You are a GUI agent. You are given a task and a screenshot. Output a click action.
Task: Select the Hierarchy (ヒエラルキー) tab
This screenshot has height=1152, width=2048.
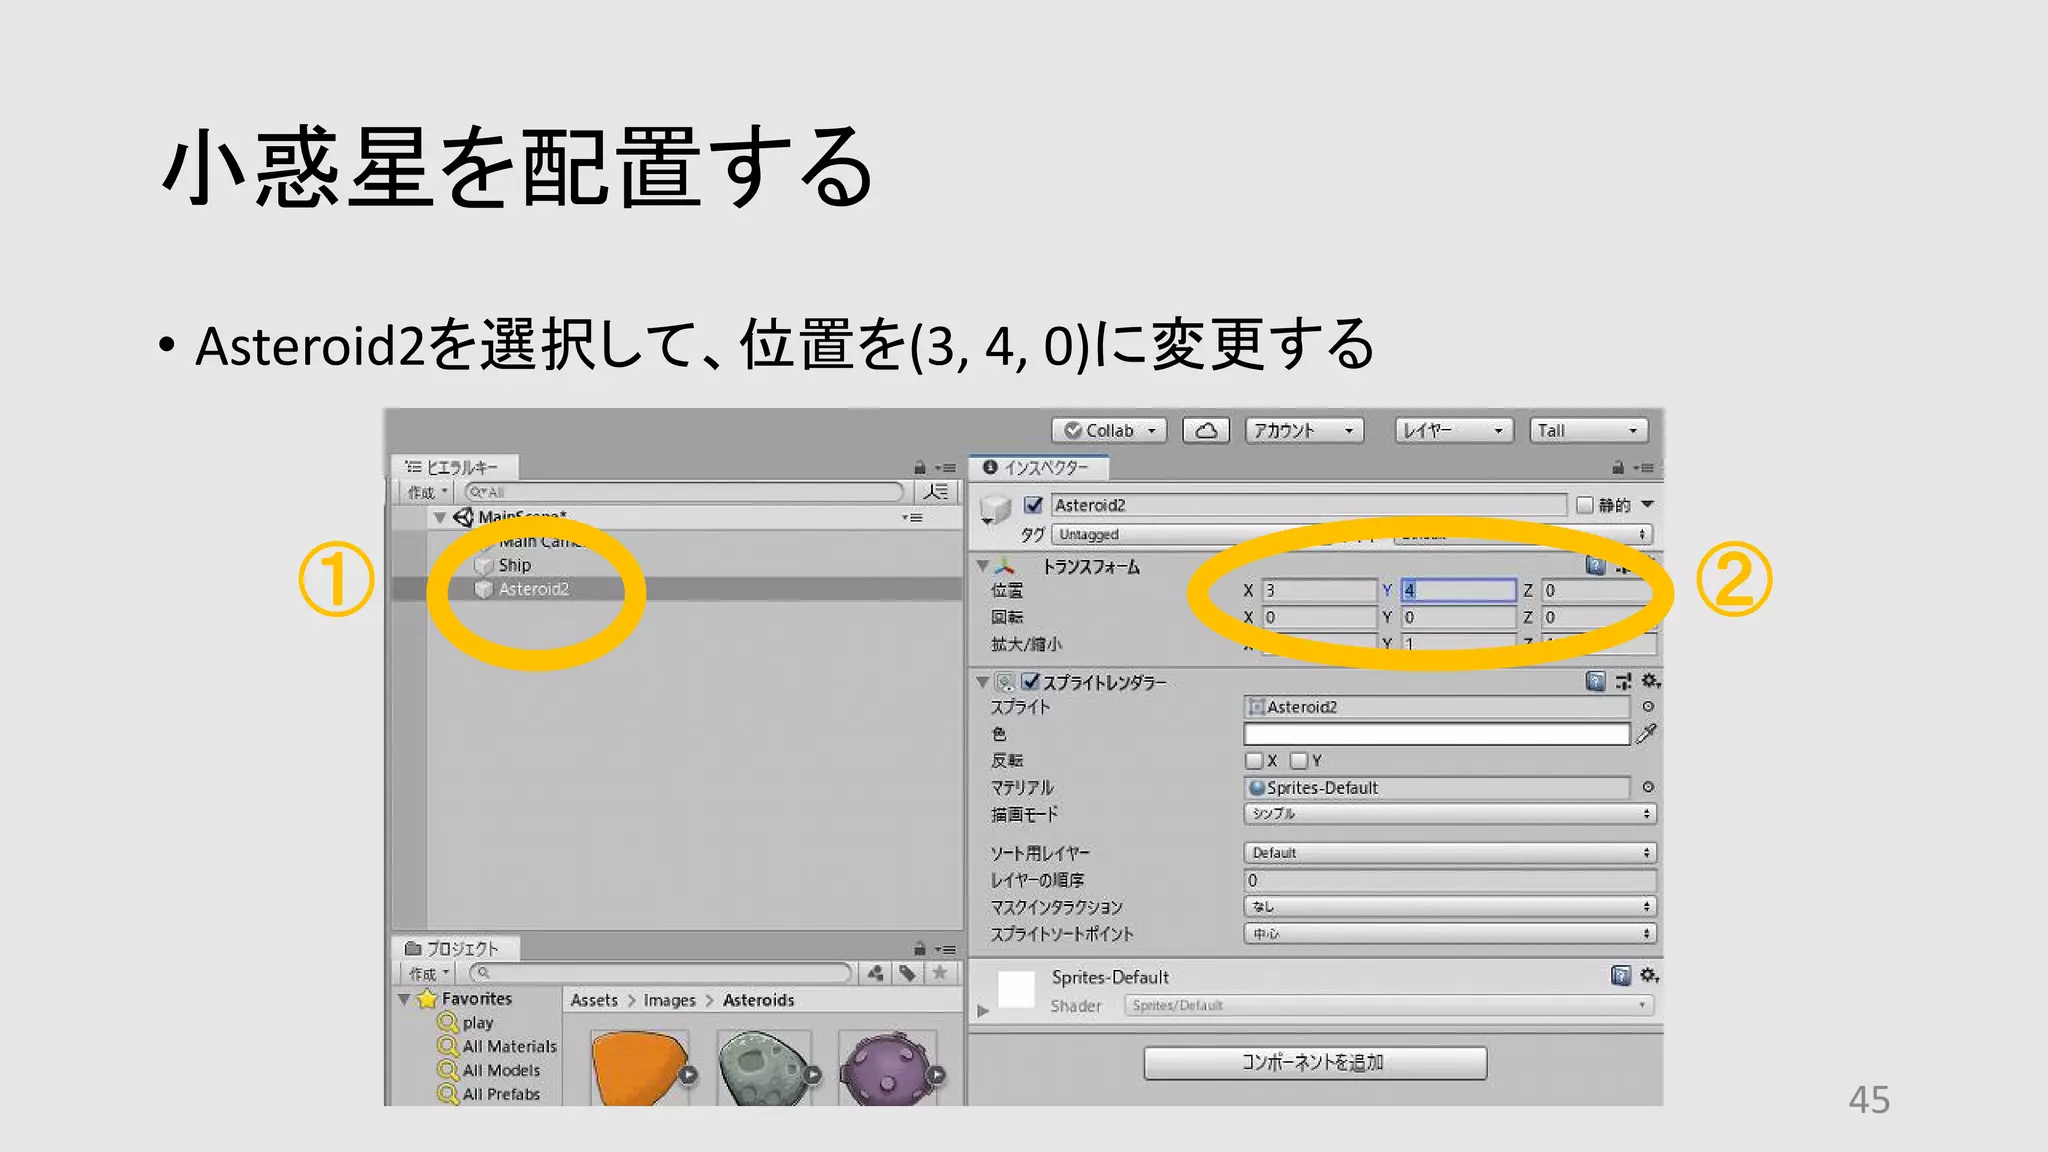[x=453, y=468]
